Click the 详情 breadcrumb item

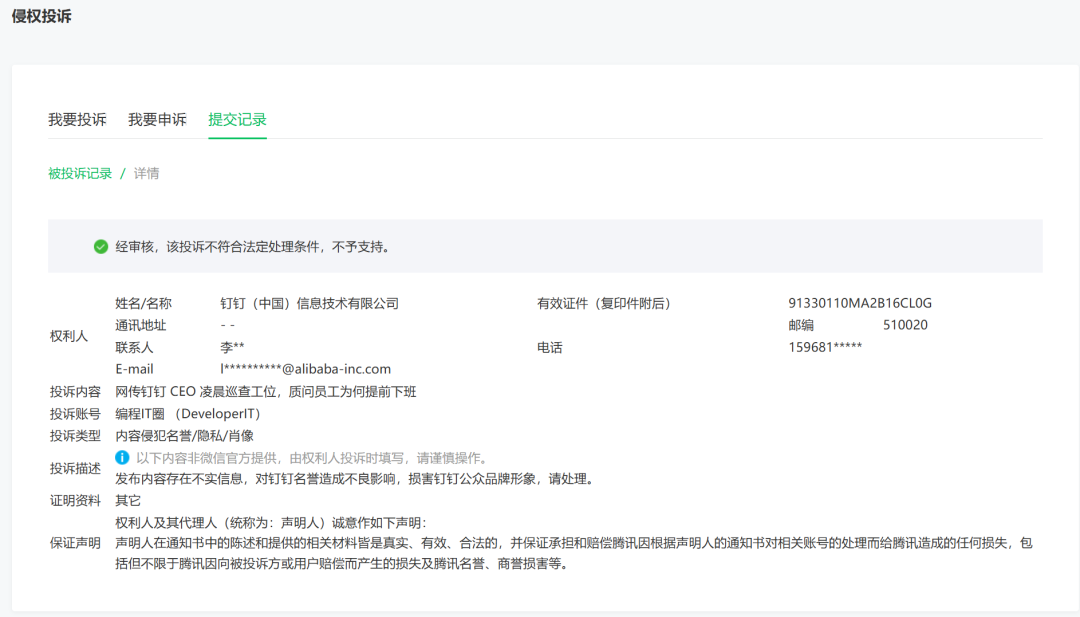click(146, 174)
